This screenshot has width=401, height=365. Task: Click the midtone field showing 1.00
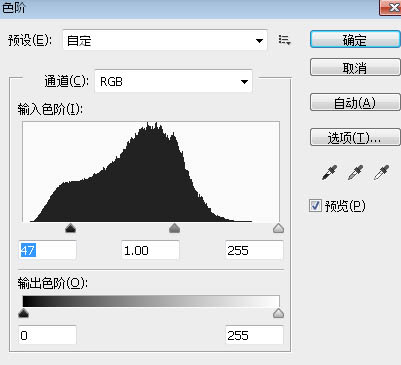click(150, 250)
